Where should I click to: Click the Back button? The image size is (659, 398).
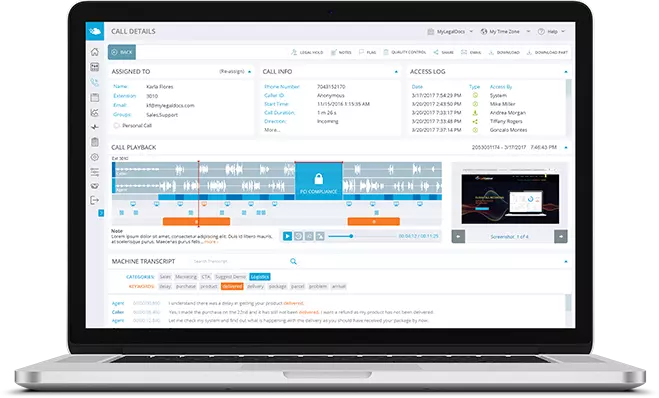[x=122, y=52]
